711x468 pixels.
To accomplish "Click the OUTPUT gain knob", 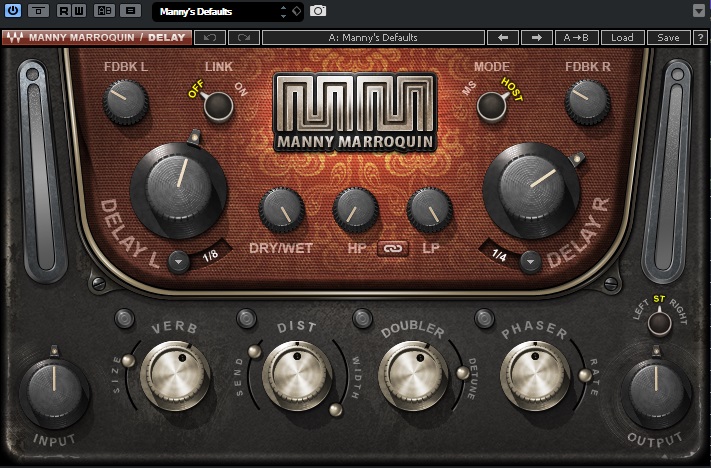I will coord(656,392).
